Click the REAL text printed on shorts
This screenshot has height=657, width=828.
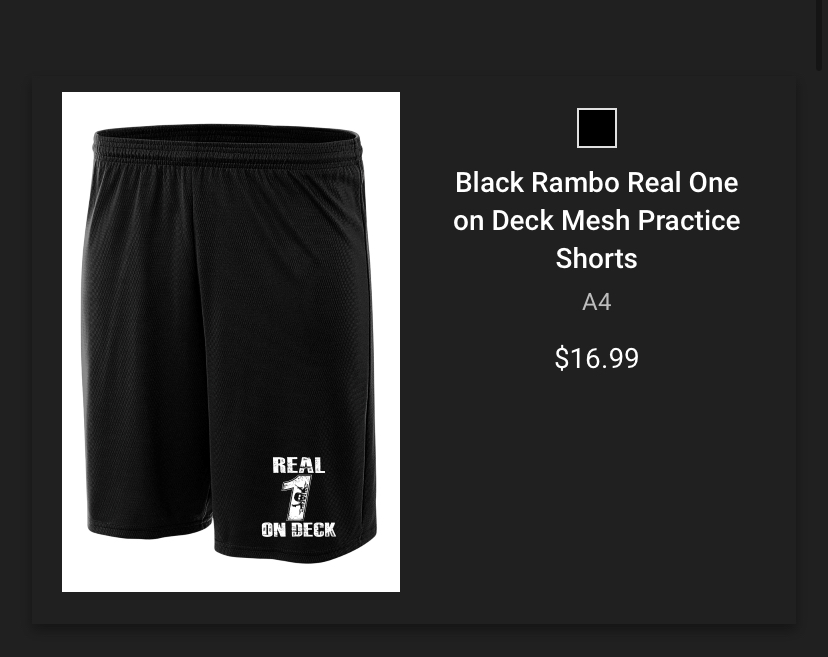tap(298, 465)
